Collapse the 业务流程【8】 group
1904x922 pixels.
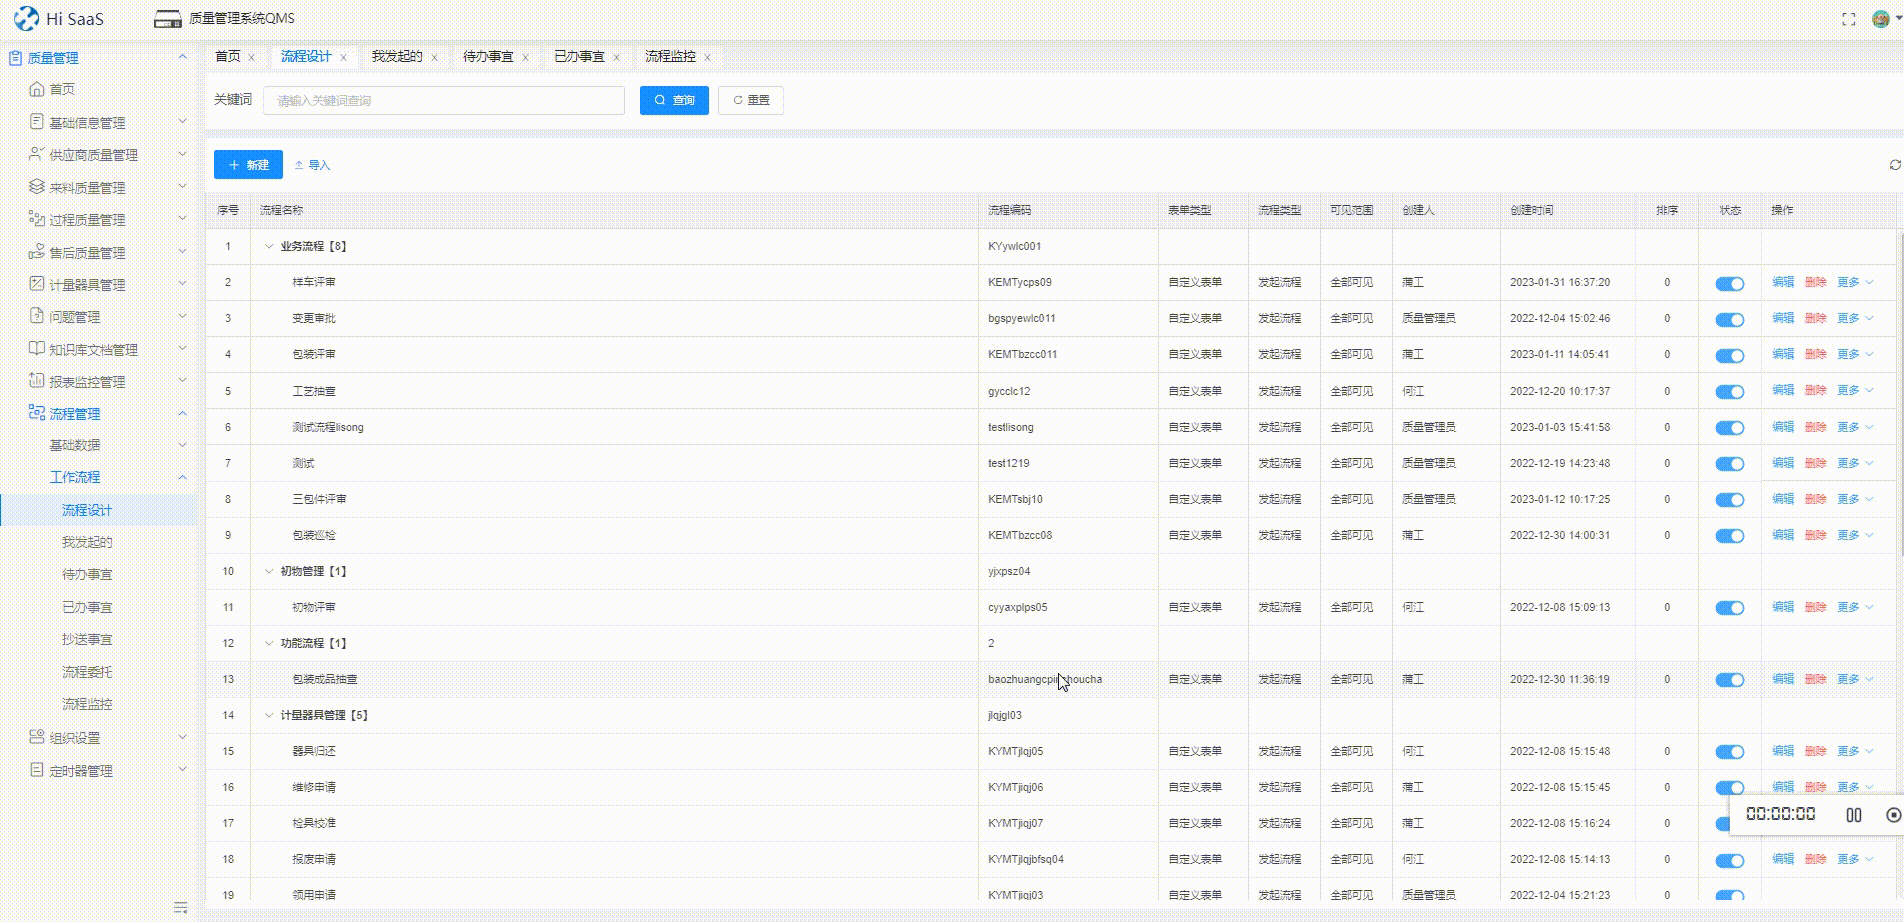click(268, 246)
